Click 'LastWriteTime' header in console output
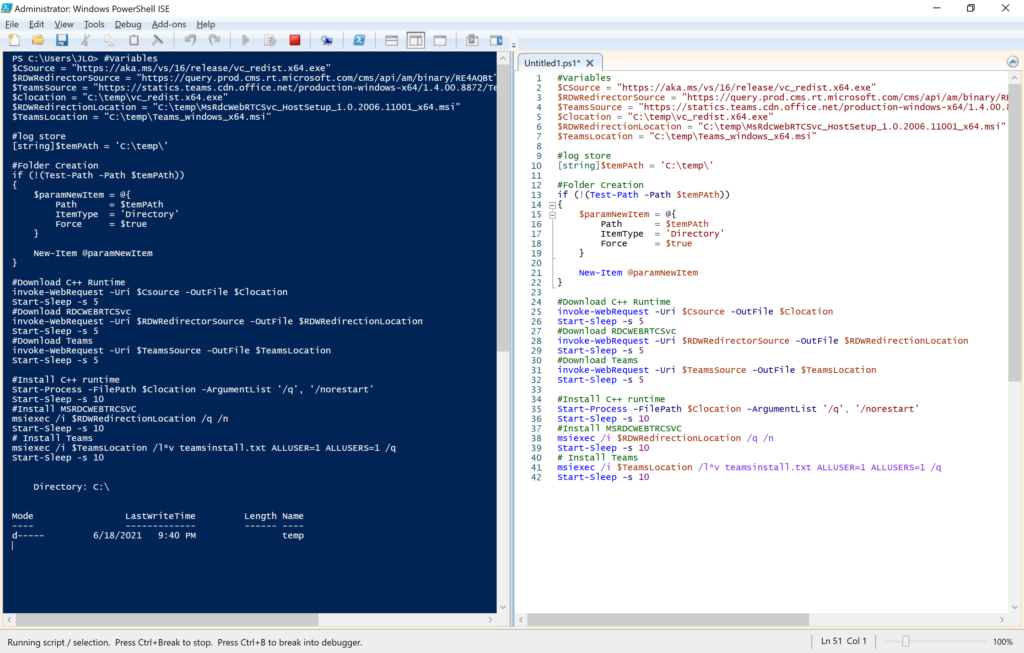This screenshot has height=653, width=1024. [160, 516]
